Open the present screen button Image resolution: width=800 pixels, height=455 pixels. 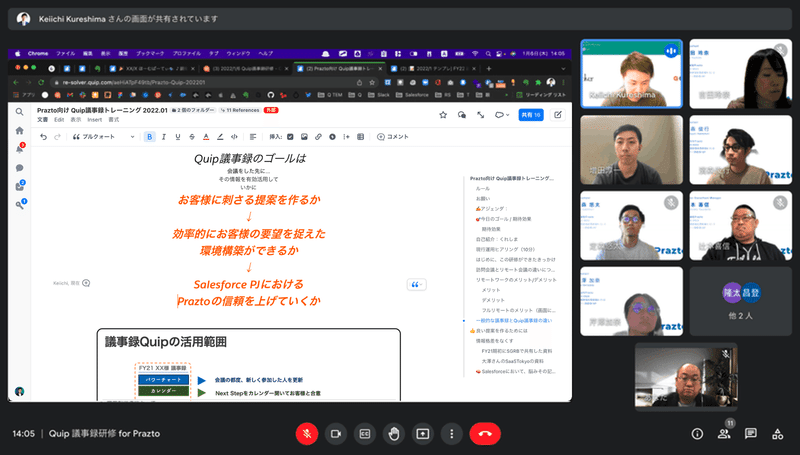click(422, 434)
